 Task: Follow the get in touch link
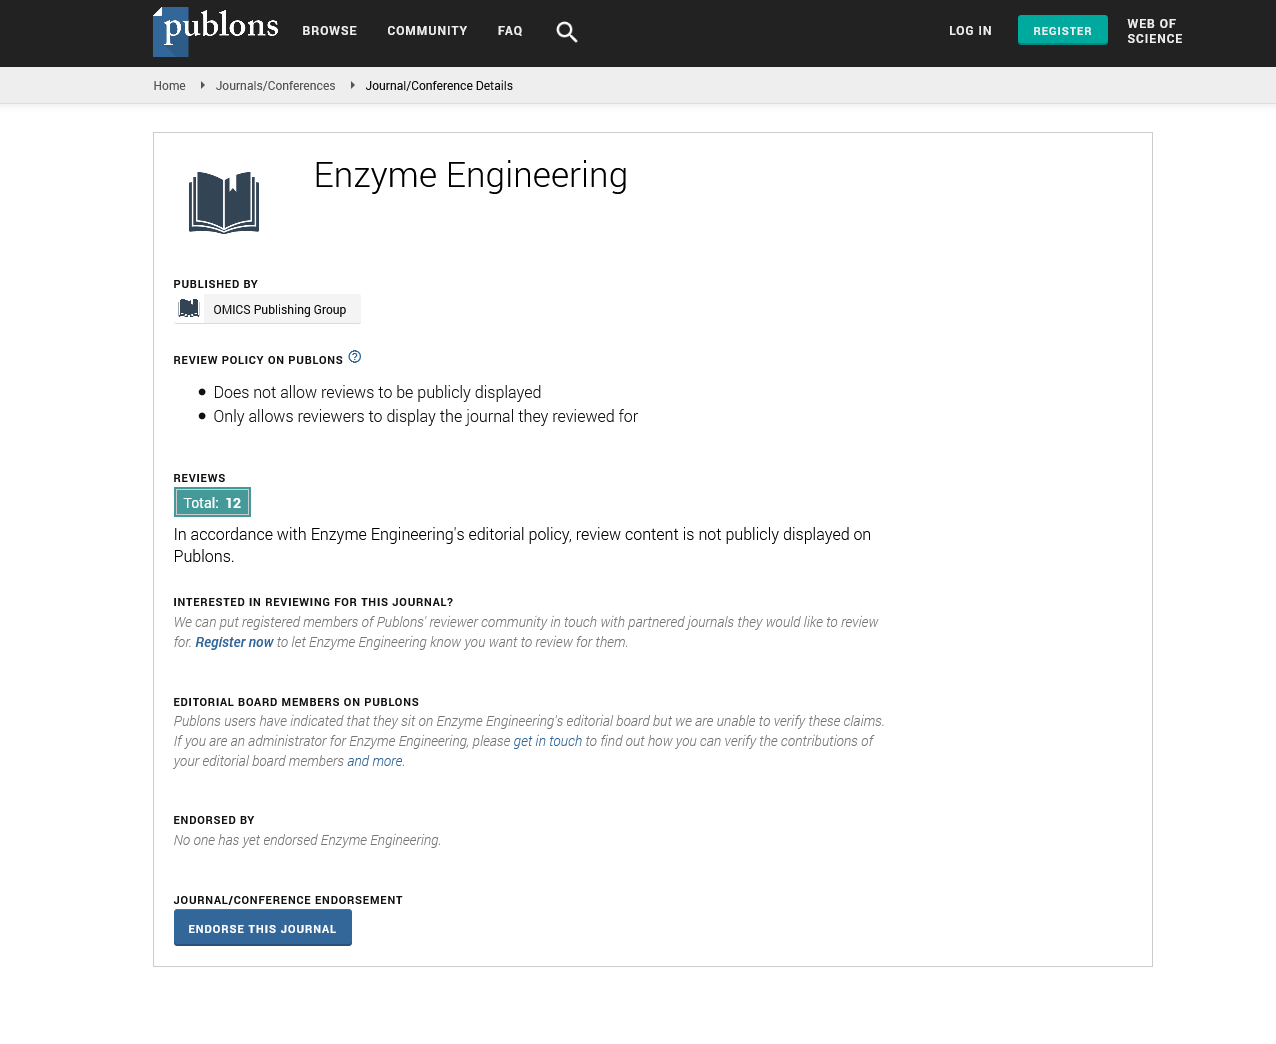point(547,741)
